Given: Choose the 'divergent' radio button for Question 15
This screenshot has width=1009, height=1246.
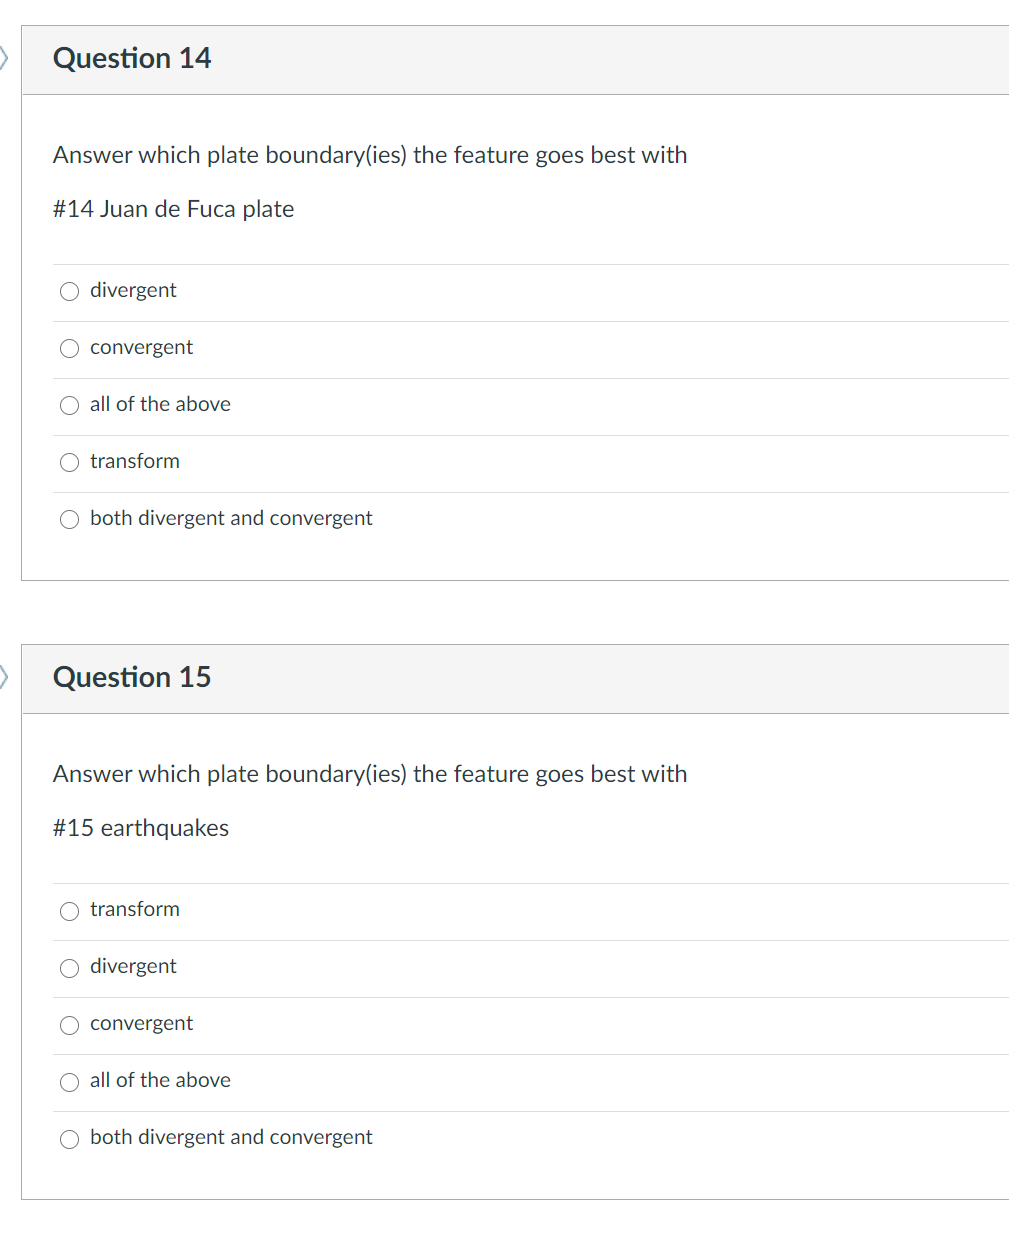Looking at the screenshot, I should [x=69, y=967].
